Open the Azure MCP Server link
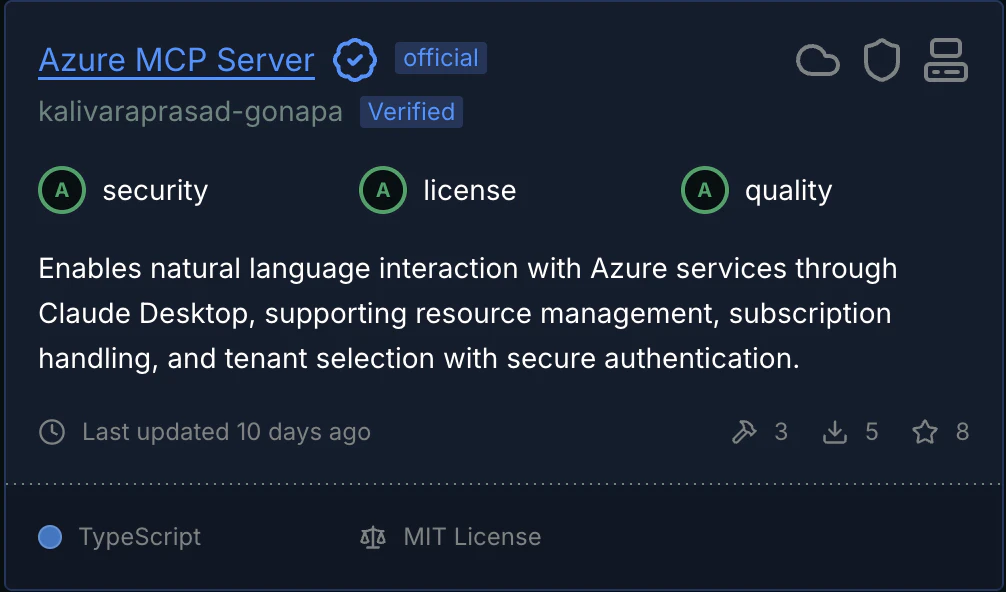The width and height of the screenshot is (1006, 592). [176, 60]
